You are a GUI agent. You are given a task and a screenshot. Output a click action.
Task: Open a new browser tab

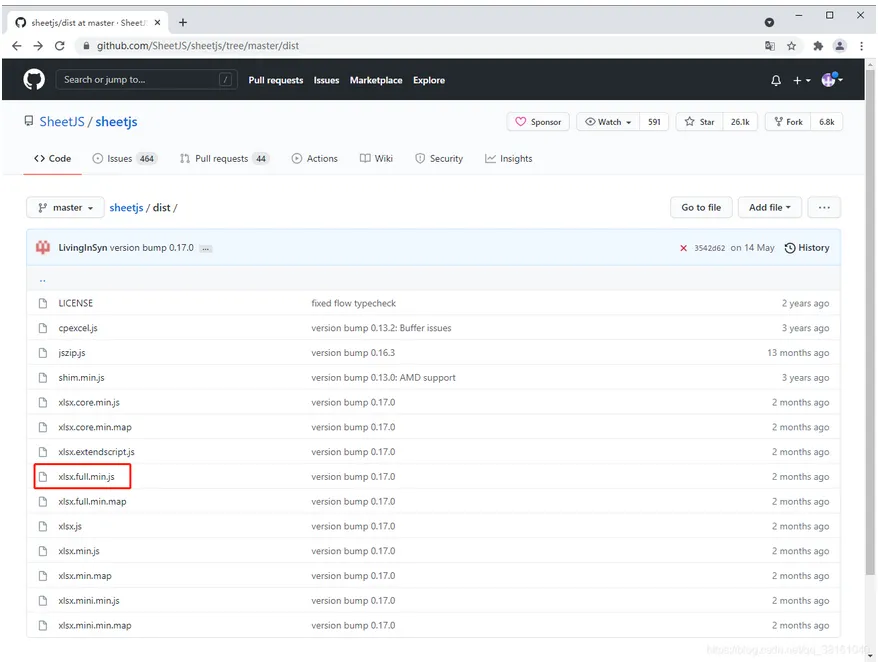tap(183, 22)
